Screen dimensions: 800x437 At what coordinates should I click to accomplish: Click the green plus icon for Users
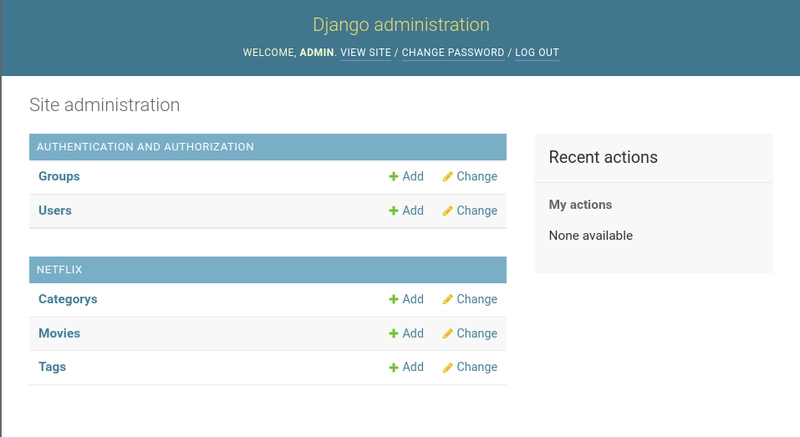coord(394,211)
